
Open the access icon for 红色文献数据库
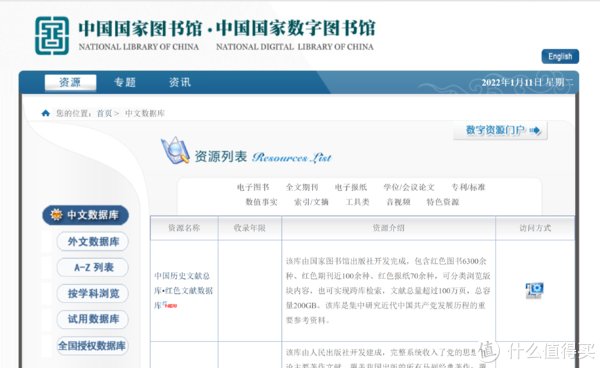pos(535,290)
